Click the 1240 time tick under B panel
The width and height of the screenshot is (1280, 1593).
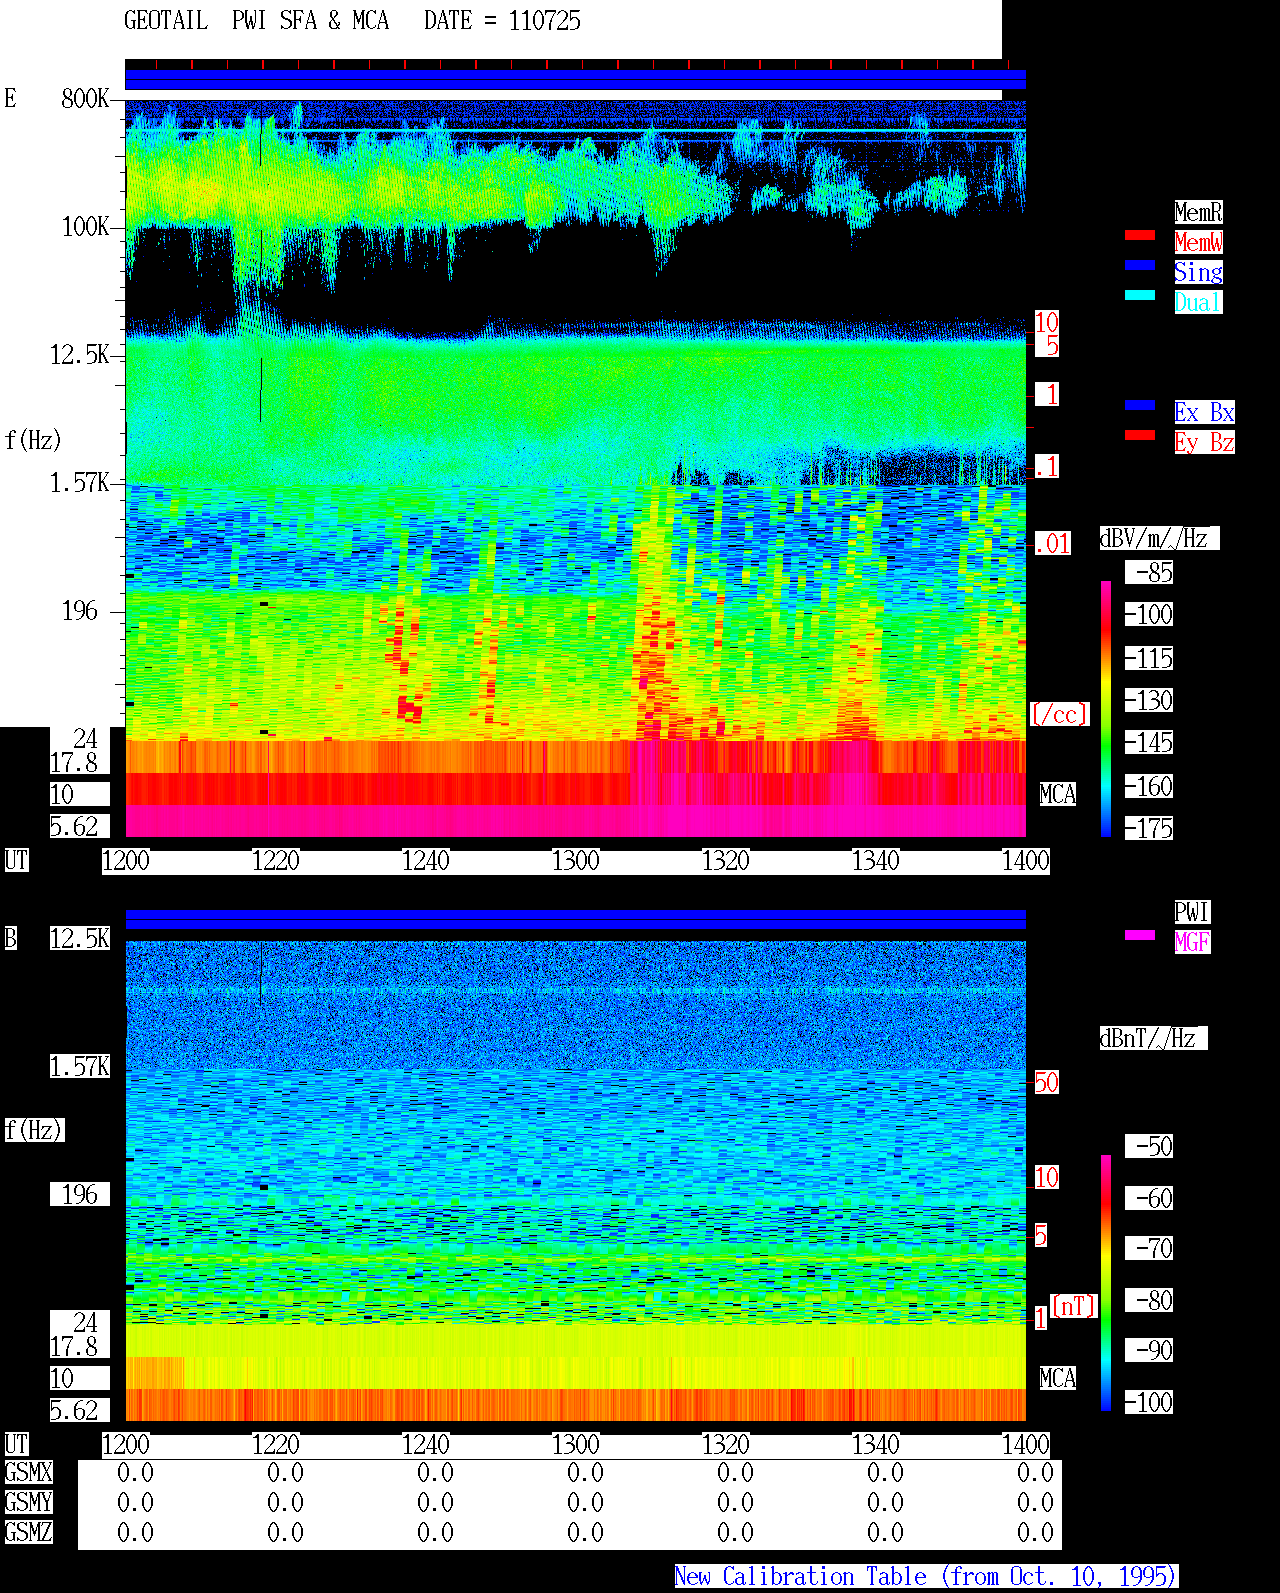425,1444
